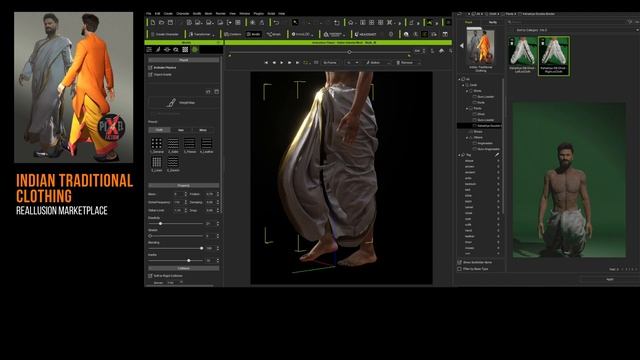Screen dimensions: 640x360
Task: Collapse the Pants folder in content tree
Action: tap(467, 109)
